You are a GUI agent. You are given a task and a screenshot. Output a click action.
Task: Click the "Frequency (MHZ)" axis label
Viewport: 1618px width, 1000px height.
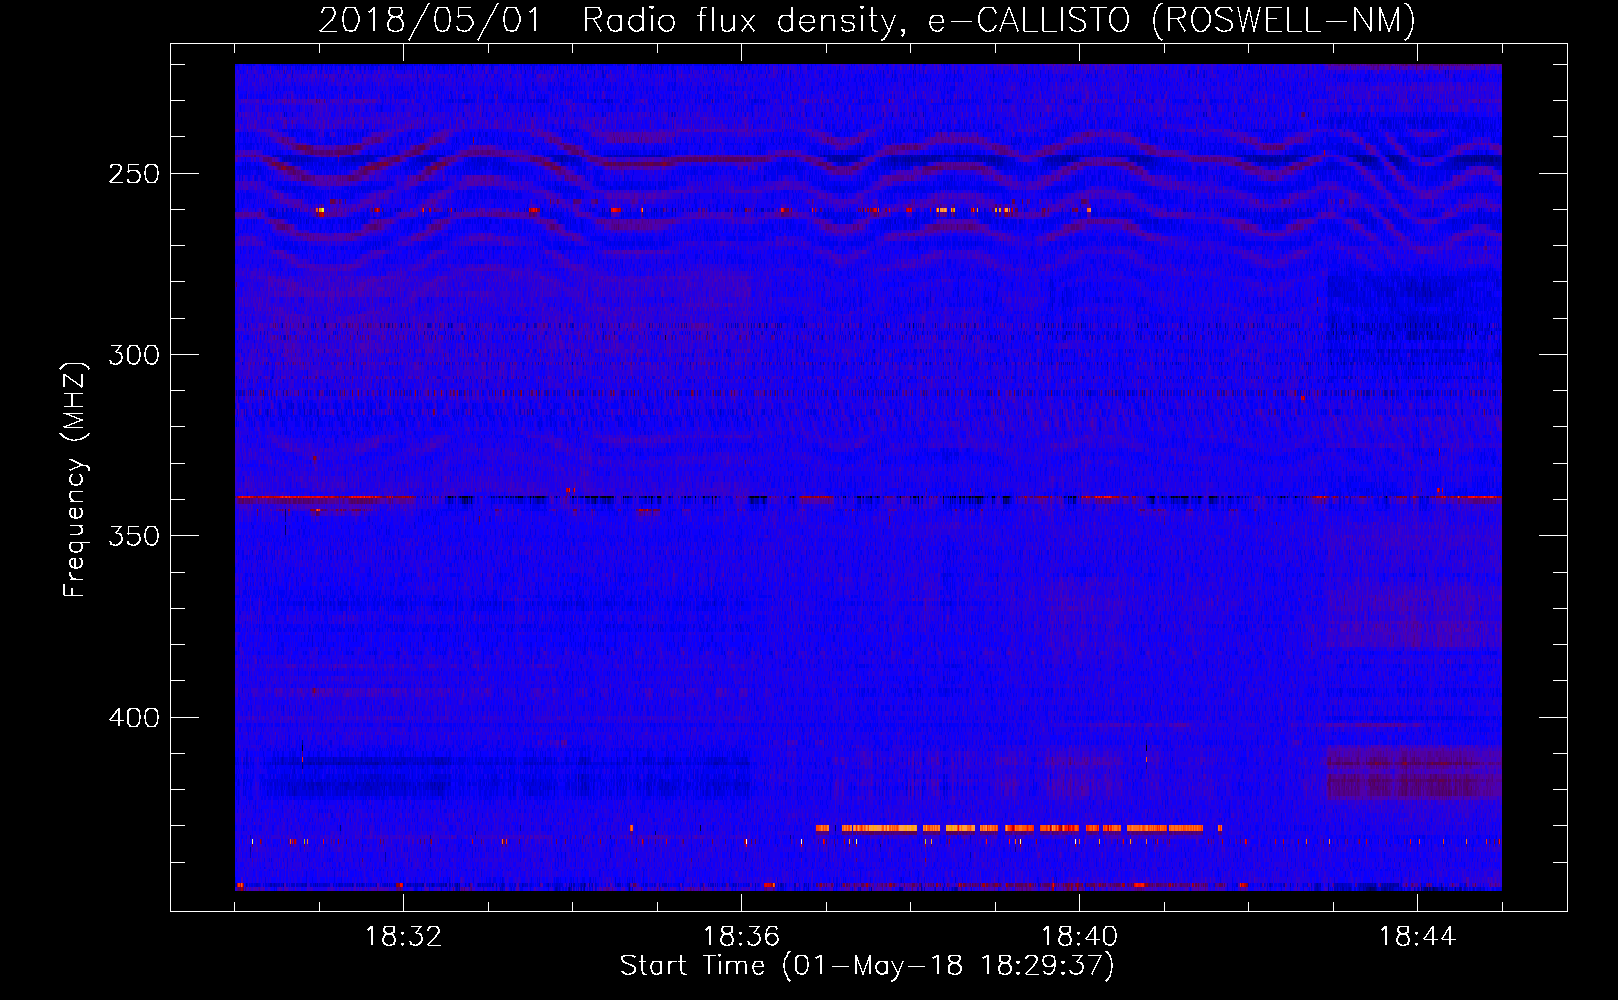tap(75, 480)
